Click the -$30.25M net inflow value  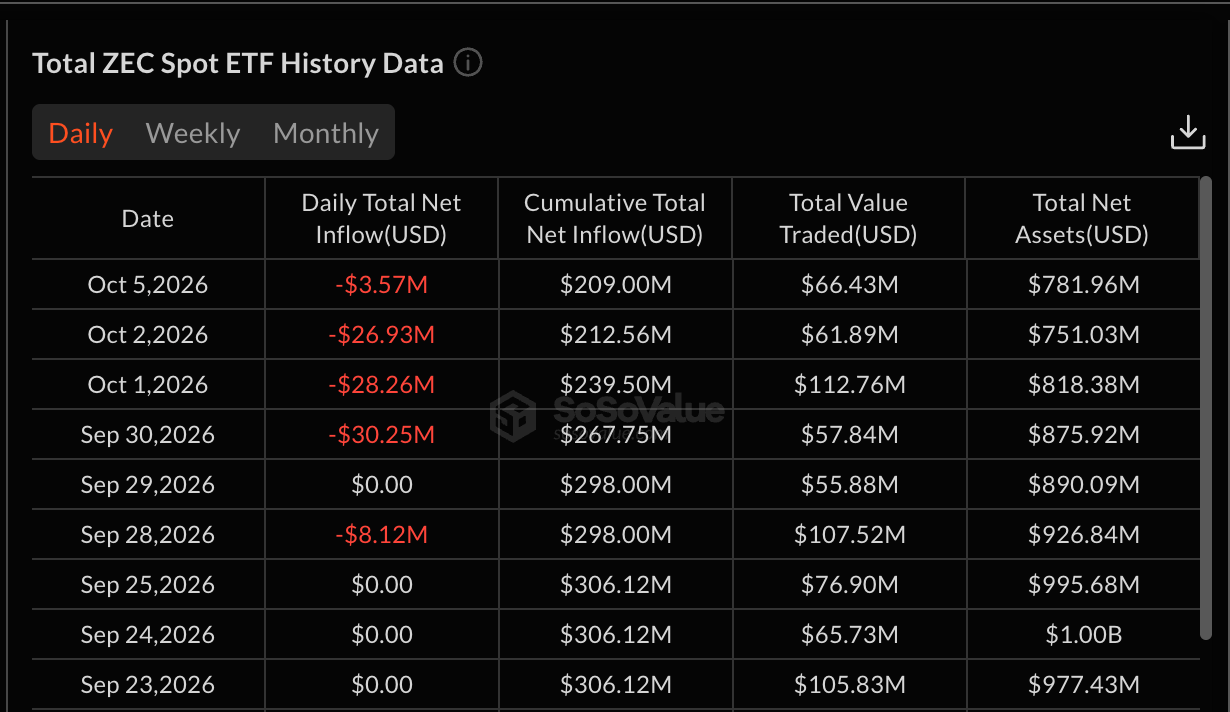(381, 435)
